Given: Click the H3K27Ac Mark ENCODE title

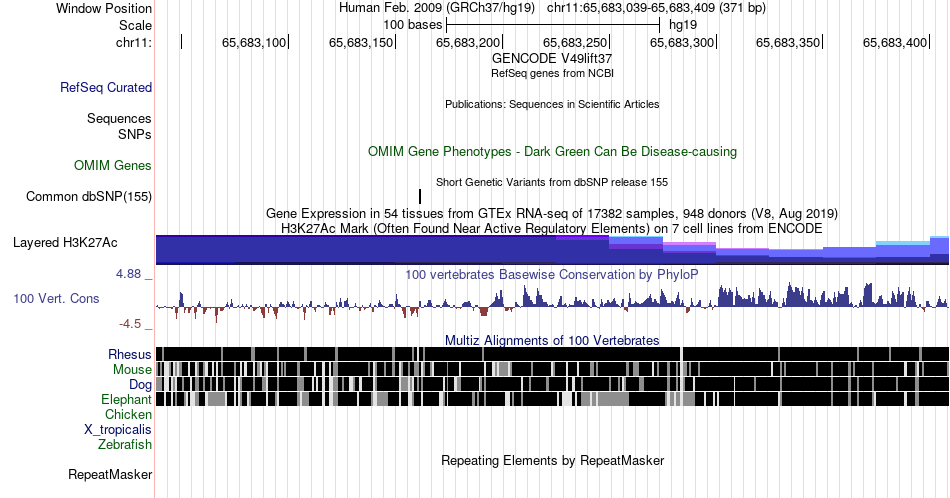Looking at the screenshot, I should [552, 228].
